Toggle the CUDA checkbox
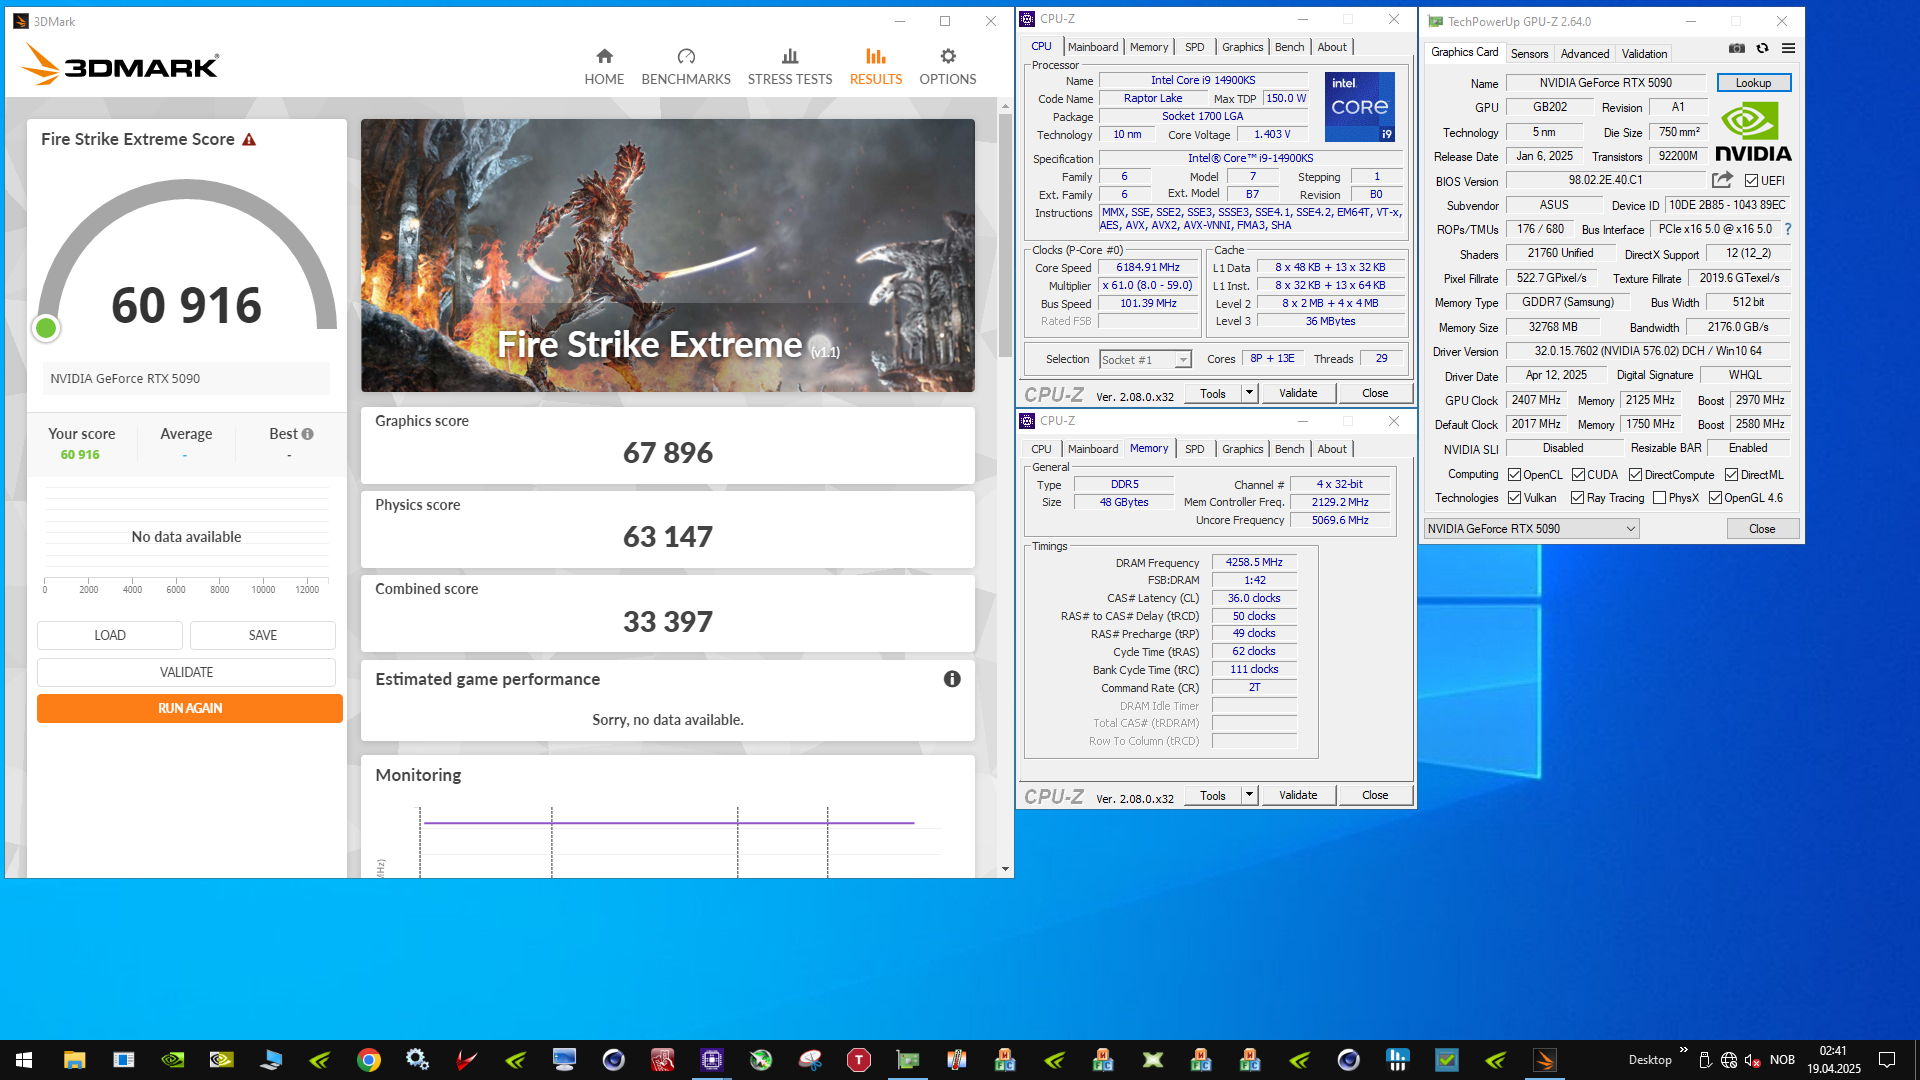The height and width of the screenshot is (1080, 1920). (1578, 475)
